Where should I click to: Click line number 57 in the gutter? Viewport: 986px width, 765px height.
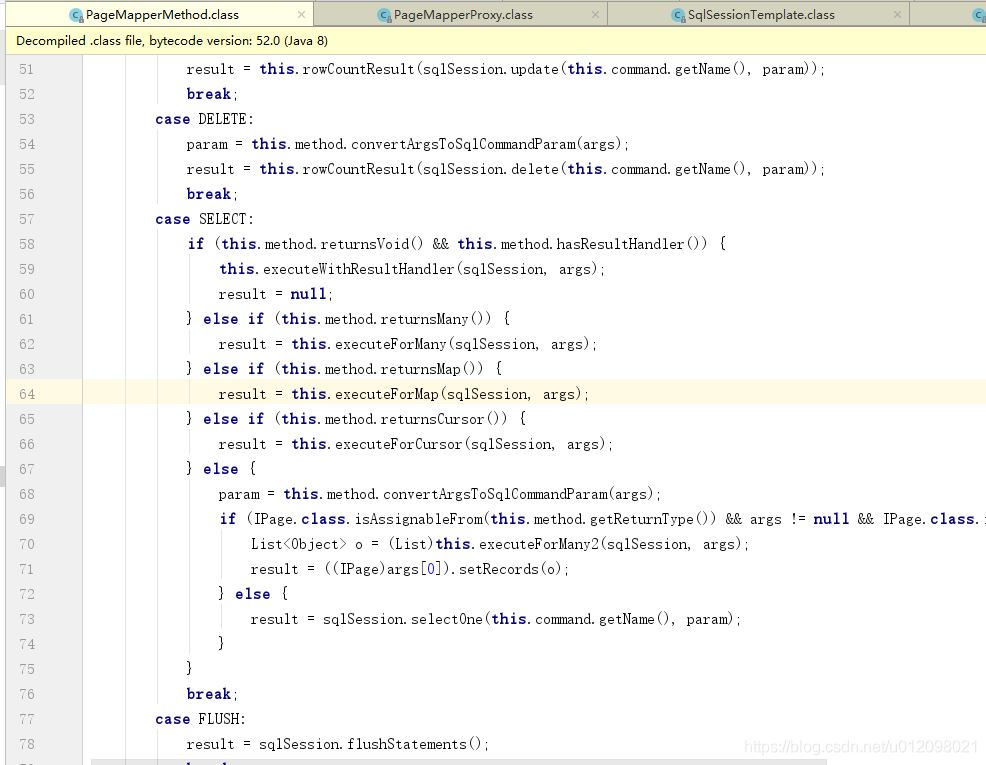coord(26,219)
